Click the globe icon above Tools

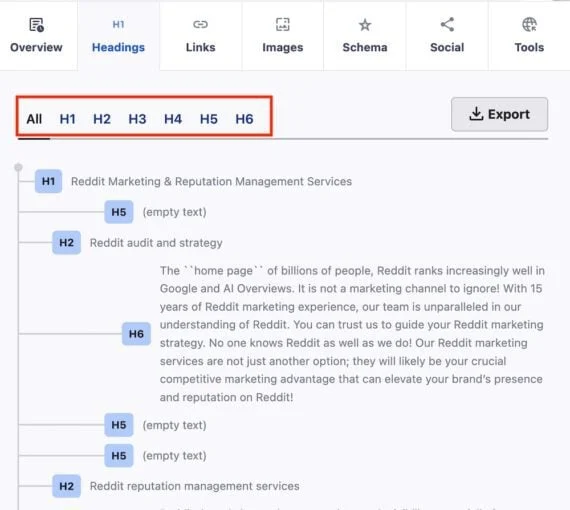[x=529, y=25]
